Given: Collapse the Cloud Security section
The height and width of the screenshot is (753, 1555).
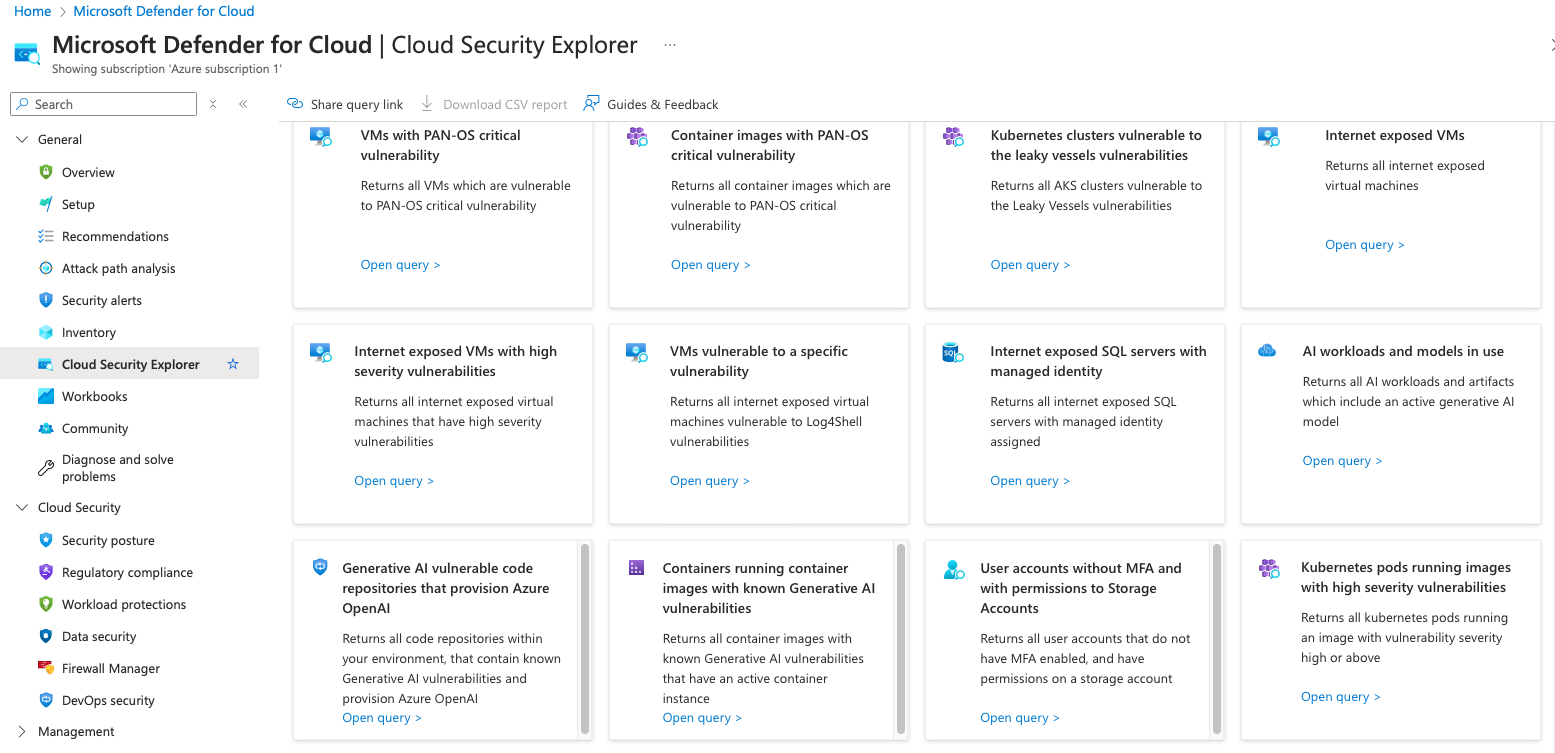Looking at the screenshot, I should click(x=22, y=508).
